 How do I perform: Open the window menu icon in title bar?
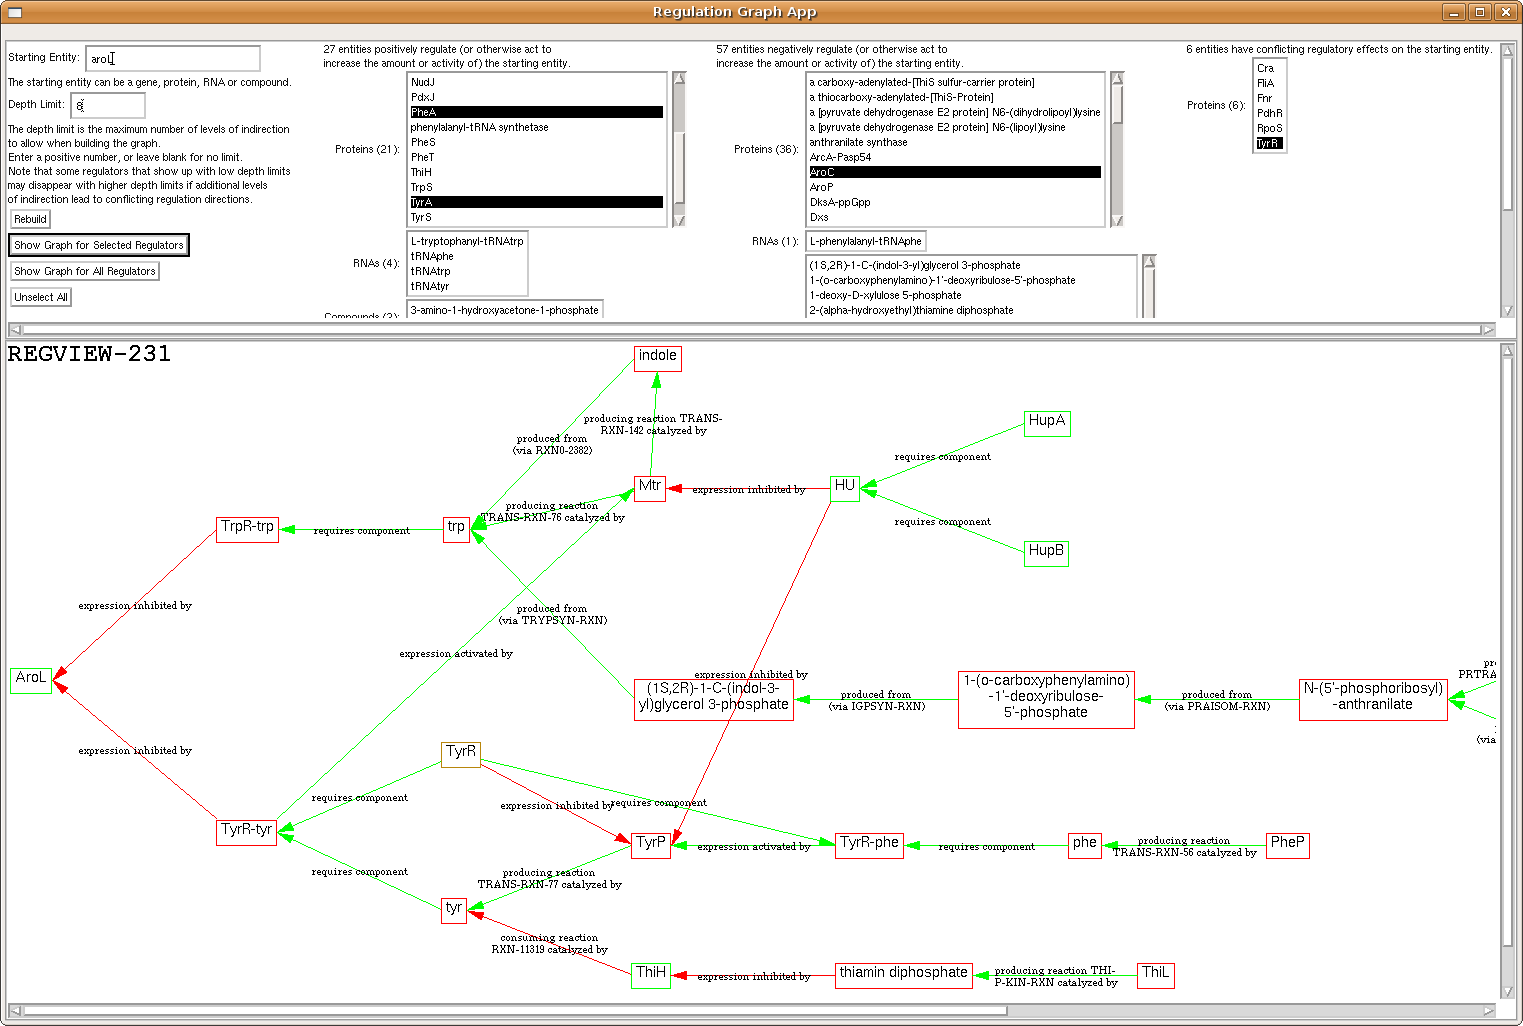click(14, 12)
